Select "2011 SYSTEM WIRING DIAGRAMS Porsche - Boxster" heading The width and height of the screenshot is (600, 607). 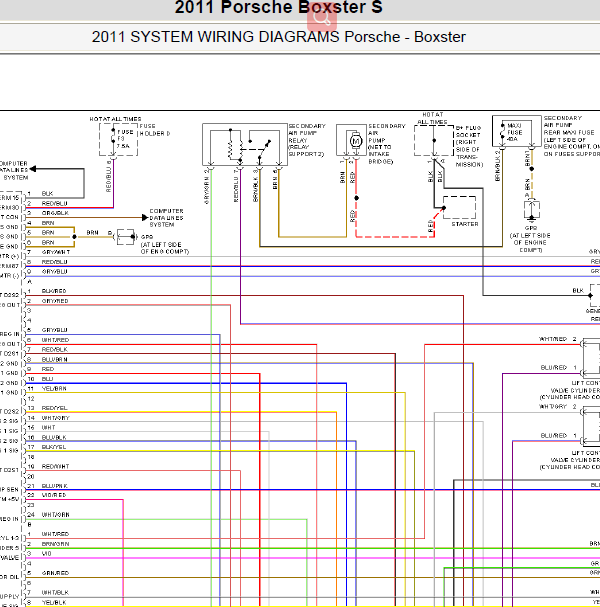pyautogui.click(x=278, y=37)
